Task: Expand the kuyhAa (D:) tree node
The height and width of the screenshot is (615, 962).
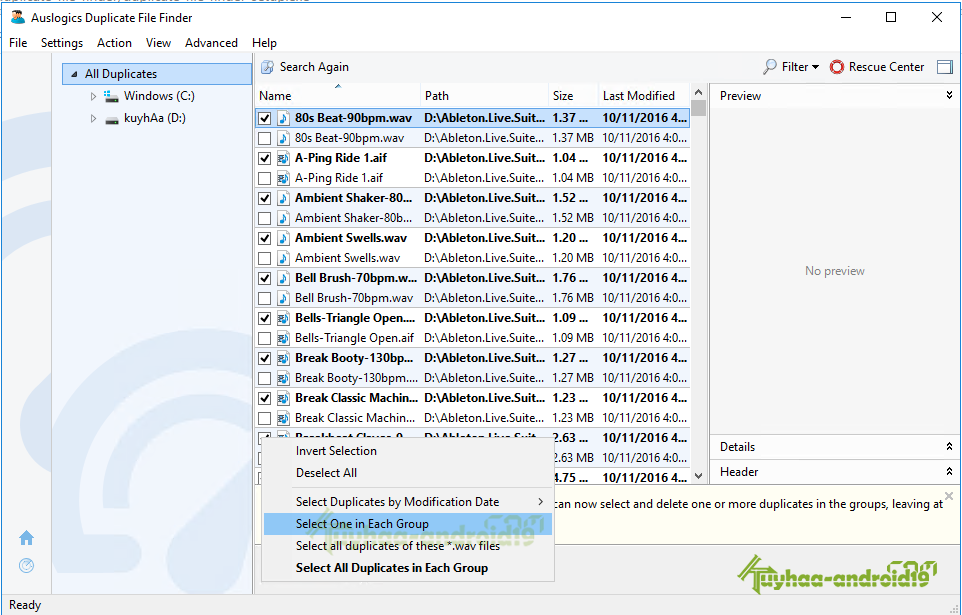Action: click(93, 118)
